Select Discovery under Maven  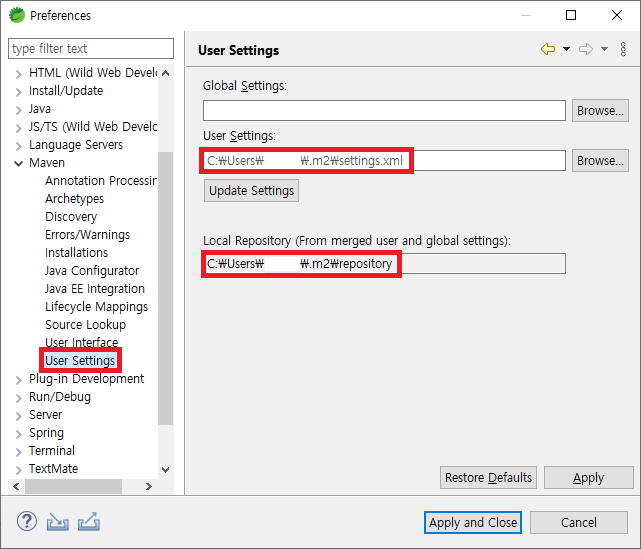coord(71,217)
